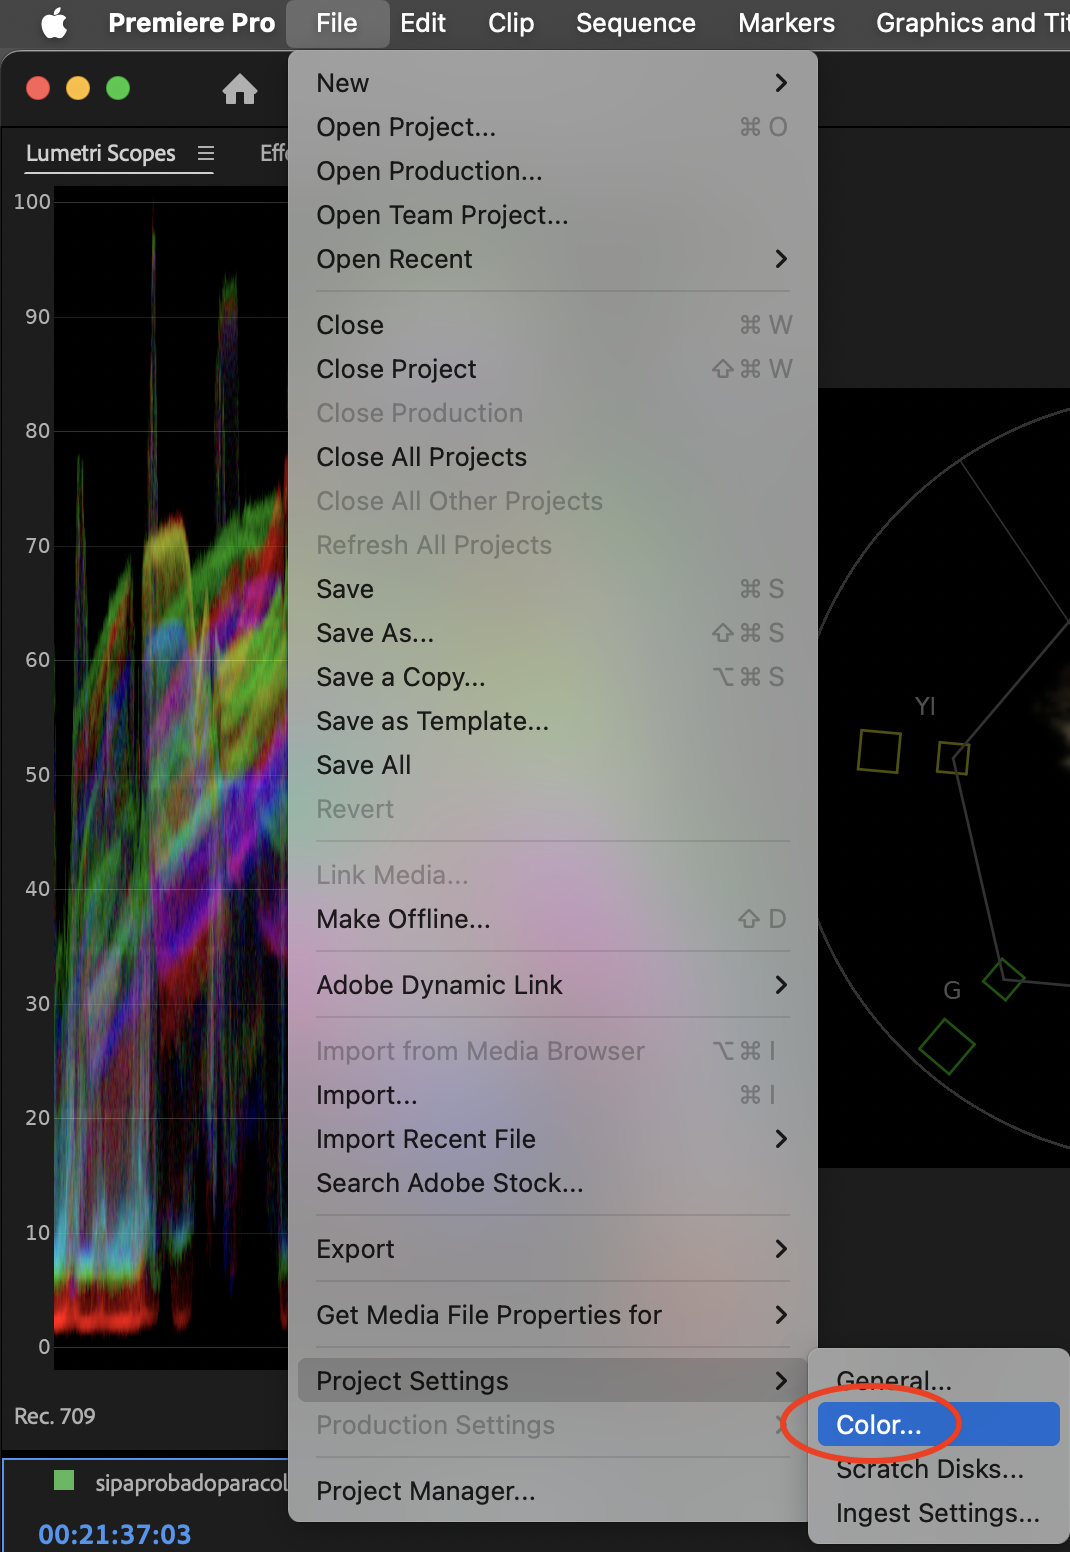Click the Home icon in Premiere Pro

pos(239,90)
